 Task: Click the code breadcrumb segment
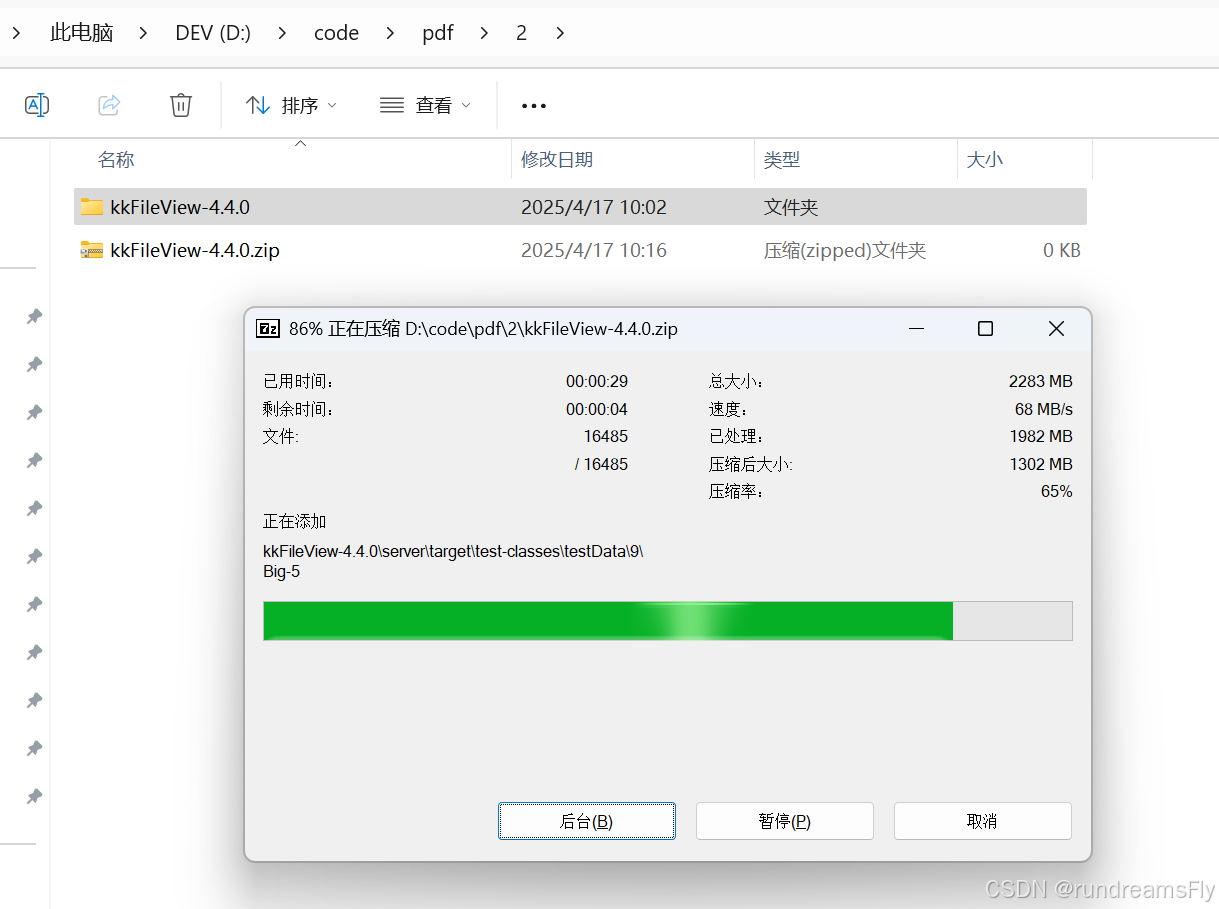336,33
